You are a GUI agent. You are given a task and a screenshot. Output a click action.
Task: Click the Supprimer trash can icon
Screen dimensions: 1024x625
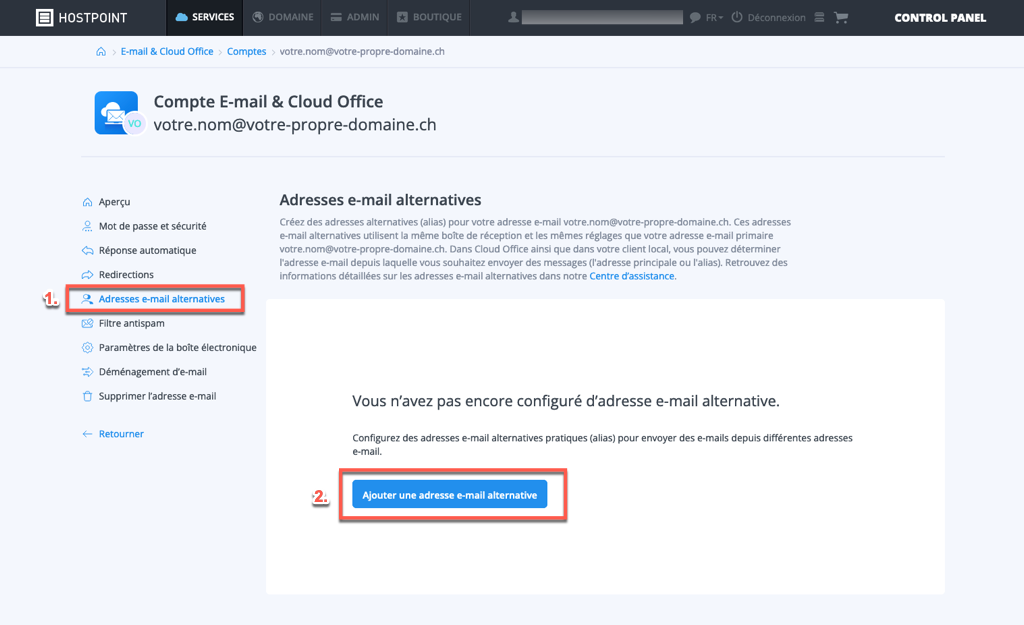click(x=88, y=396)
